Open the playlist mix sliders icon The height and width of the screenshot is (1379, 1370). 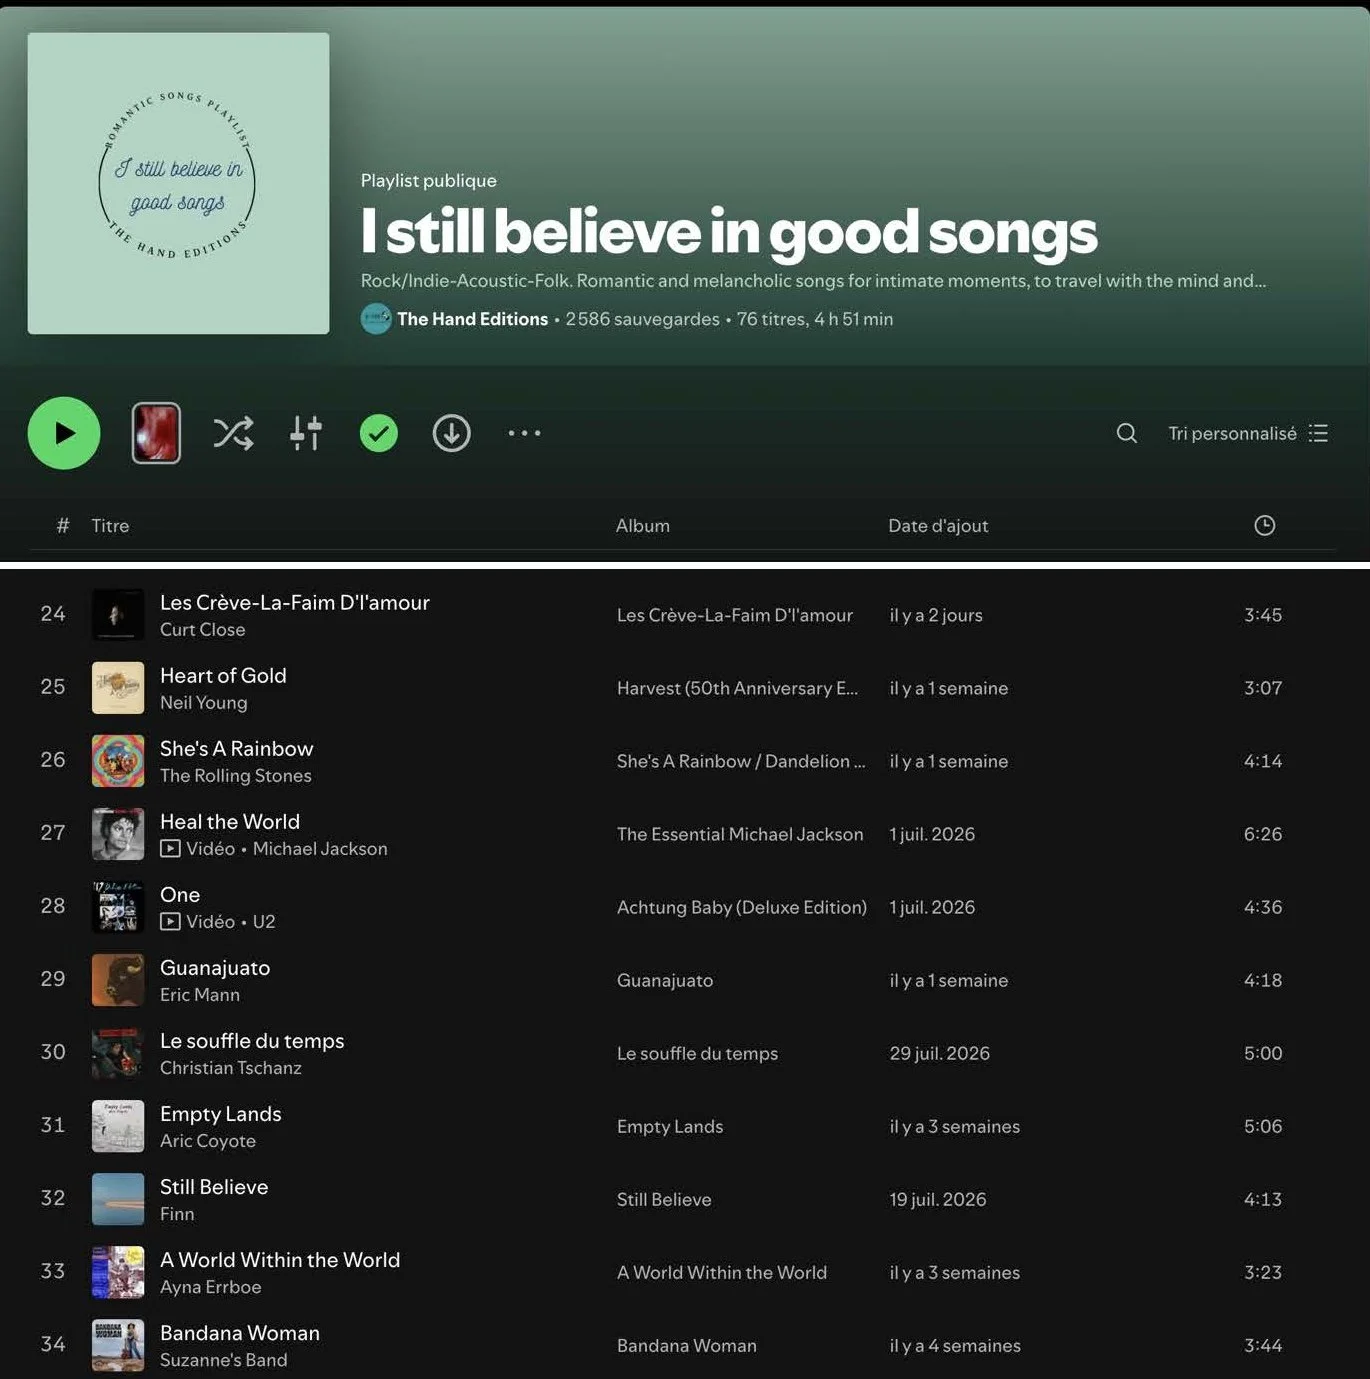point(306,433)
